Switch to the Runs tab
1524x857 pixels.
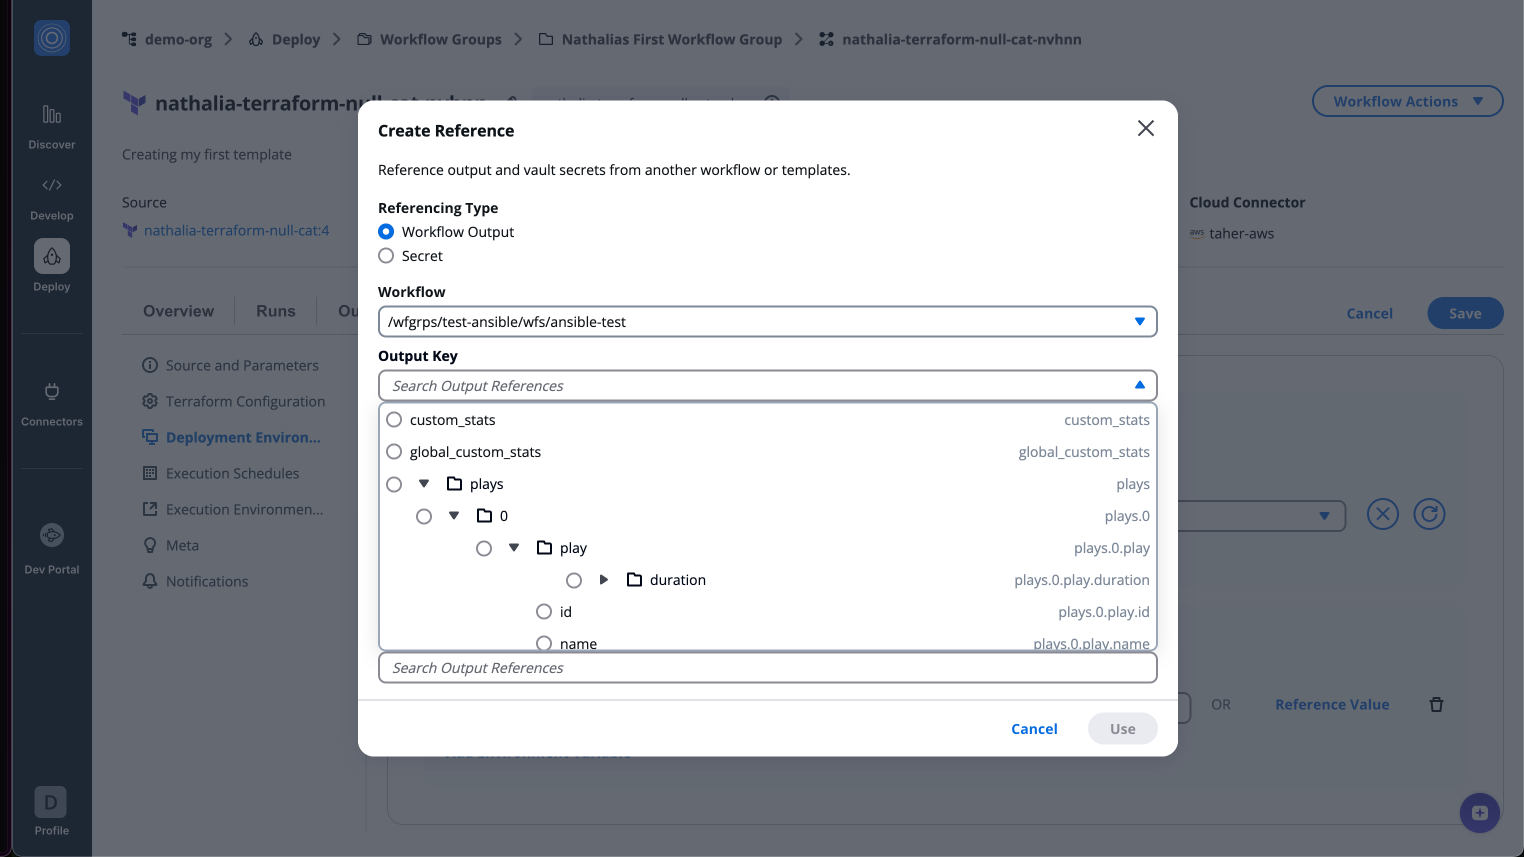coord(275,311)
